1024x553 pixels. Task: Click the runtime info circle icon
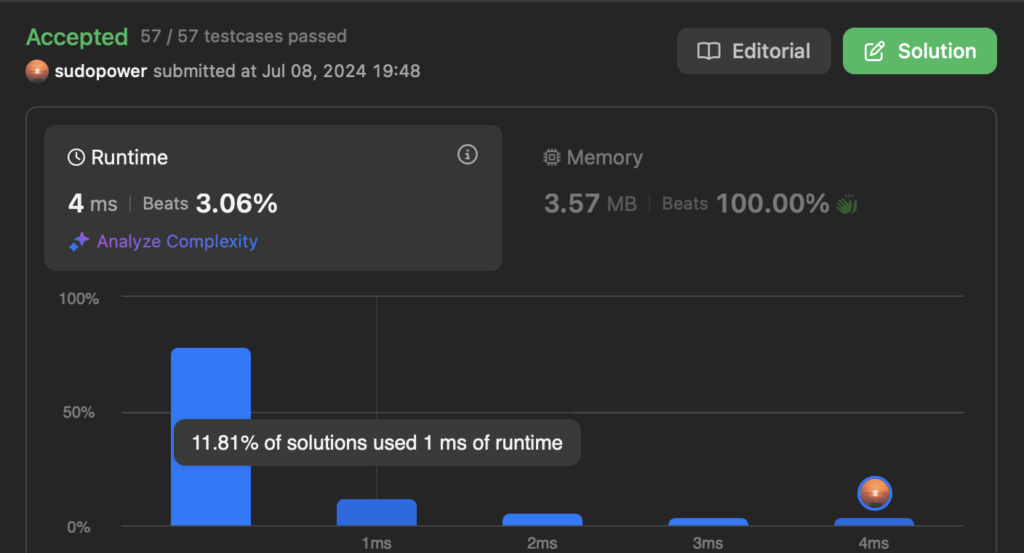pos(467,155)
